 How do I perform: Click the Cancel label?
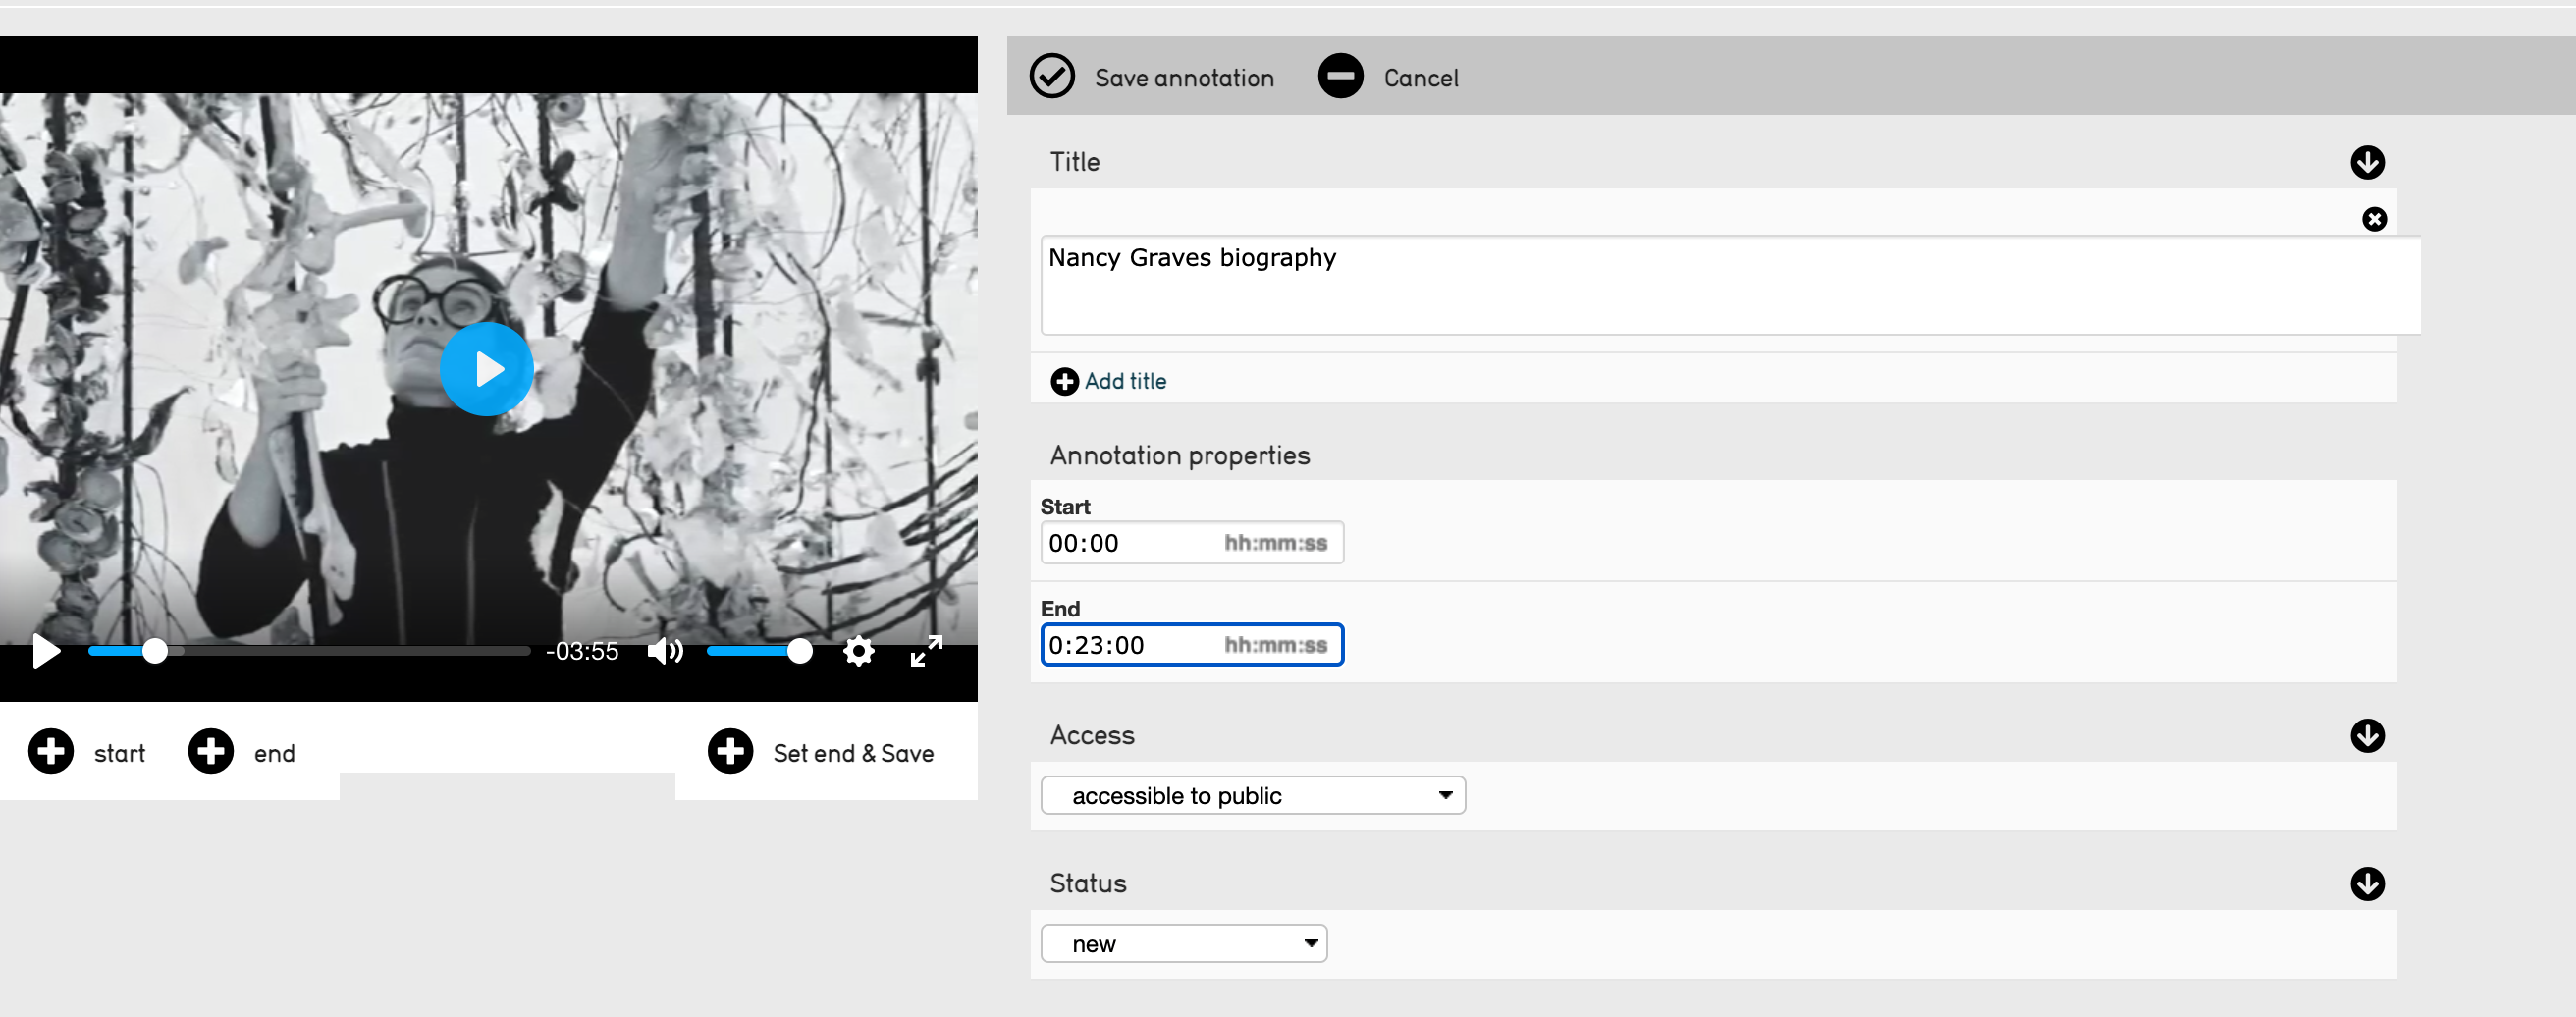point(1422,77)
